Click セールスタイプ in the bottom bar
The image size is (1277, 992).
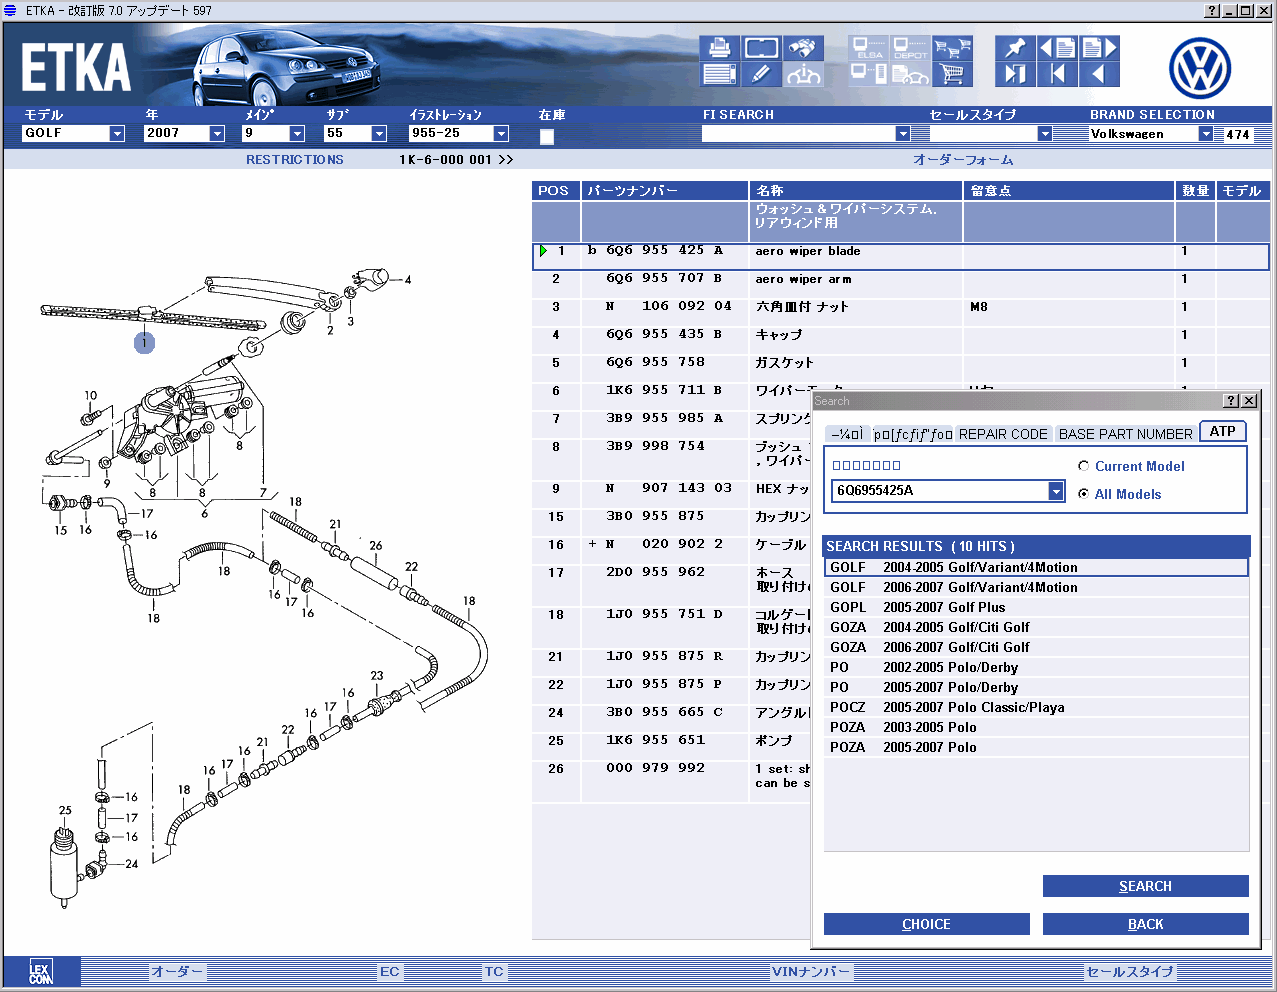1130,971
